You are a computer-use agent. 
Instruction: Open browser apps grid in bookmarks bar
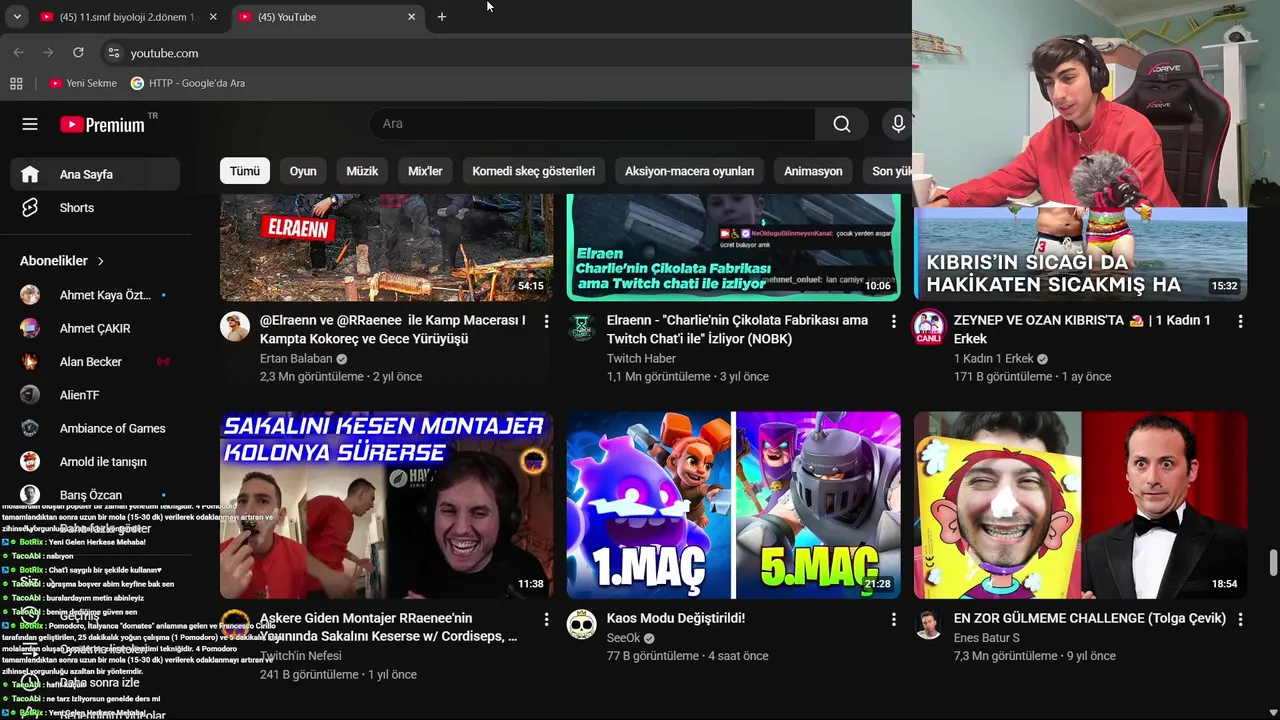coord(16,83)
